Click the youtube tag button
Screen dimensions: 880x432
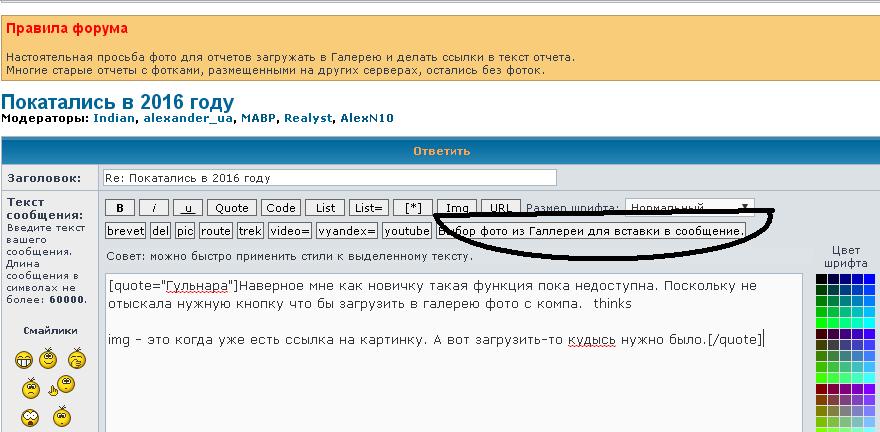(407, 231)
